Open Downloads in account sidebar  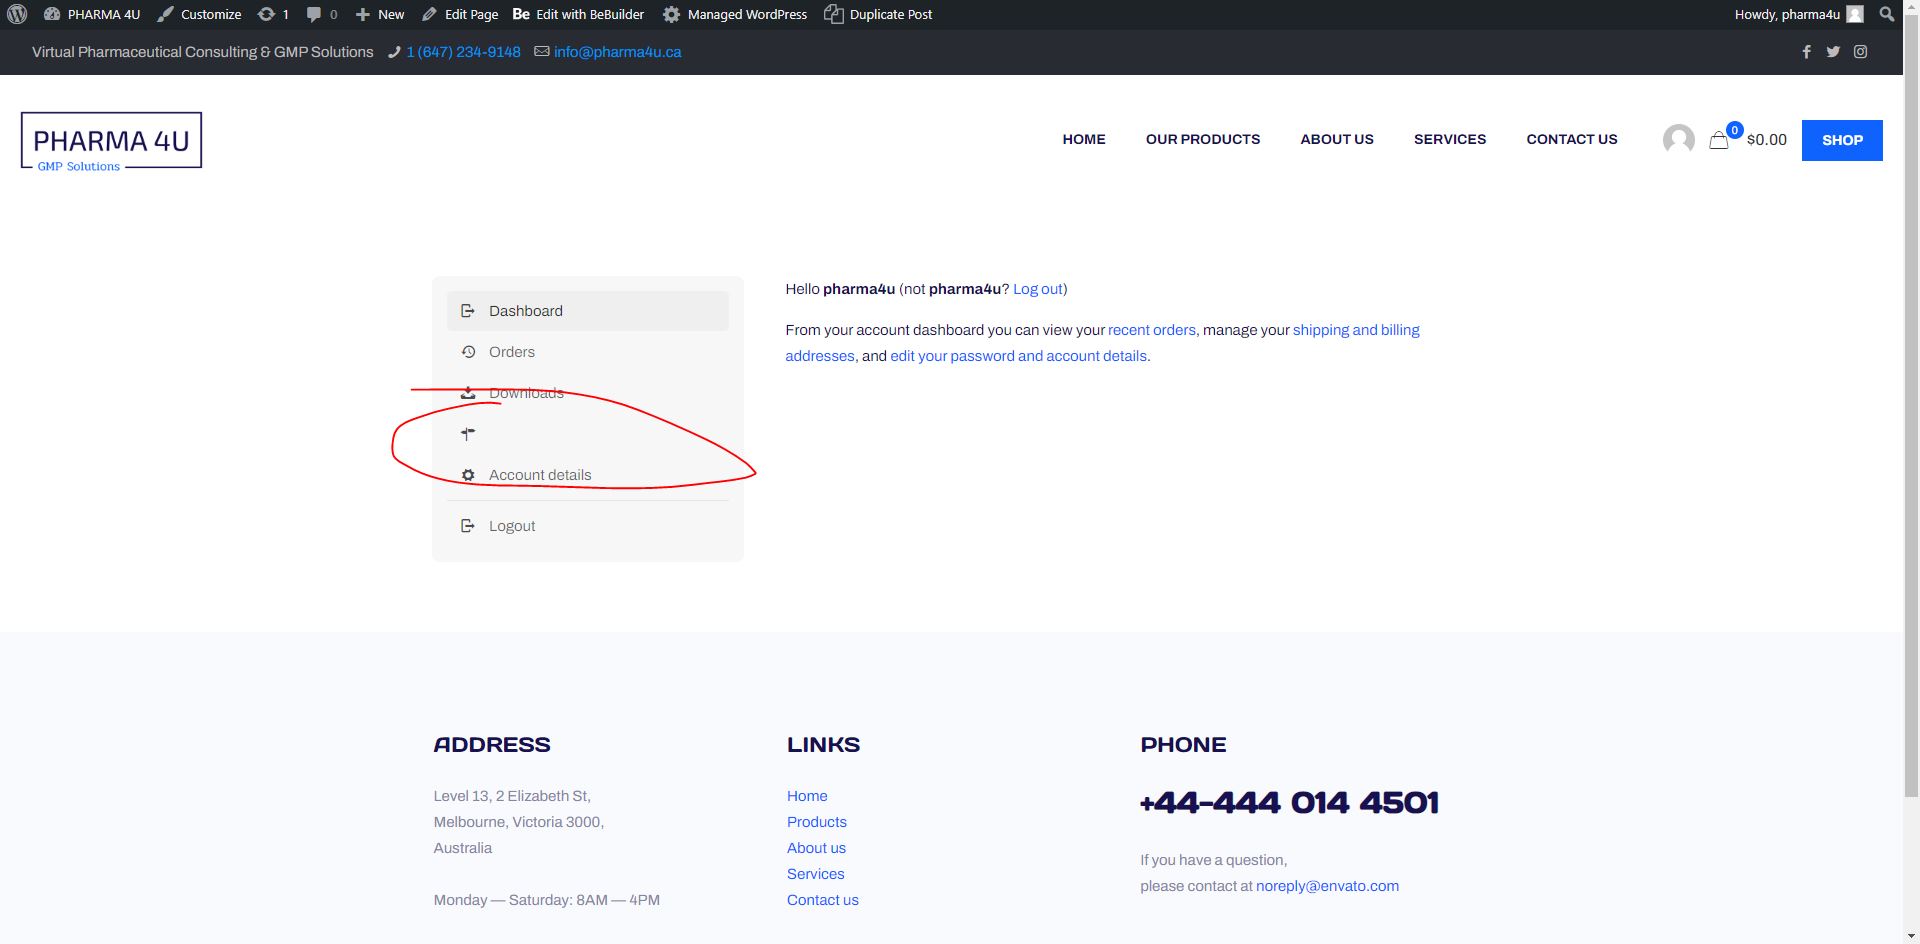(x=588, y=393)
